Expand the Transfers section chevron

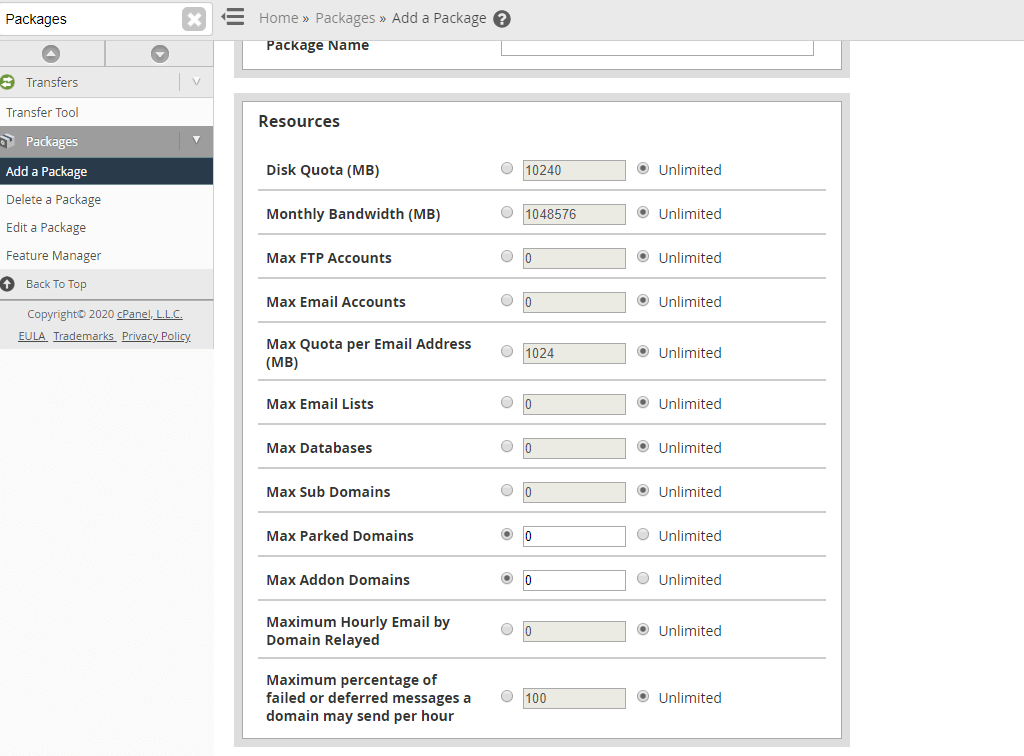coord(197,82)
